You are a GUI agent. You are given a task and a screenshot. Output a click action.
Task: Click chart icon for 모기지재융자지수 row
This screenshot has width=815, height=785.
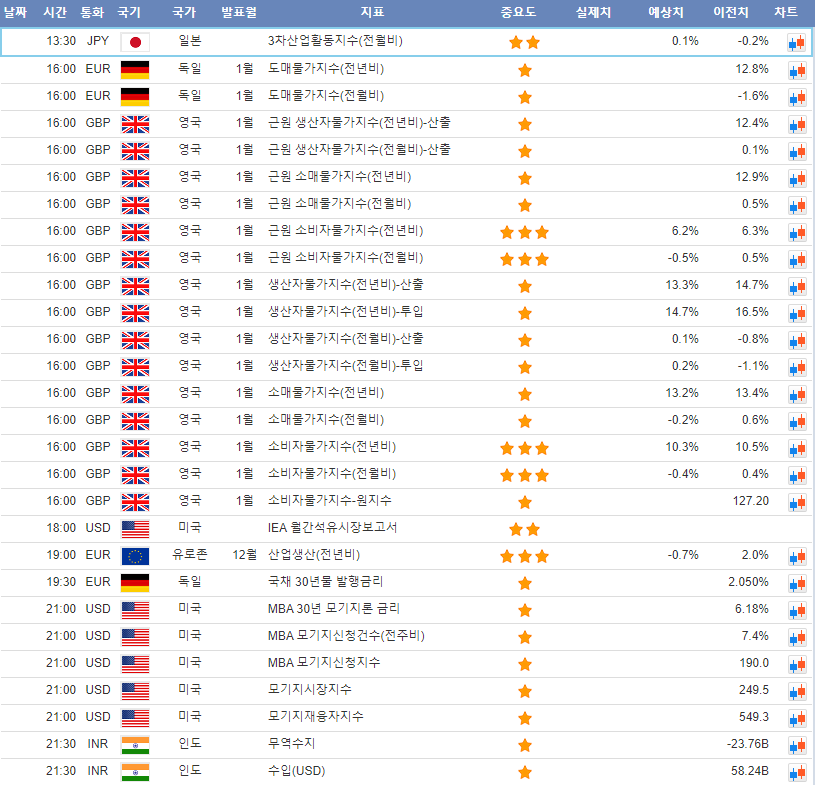pyautogui.click(x=796, y=718)
